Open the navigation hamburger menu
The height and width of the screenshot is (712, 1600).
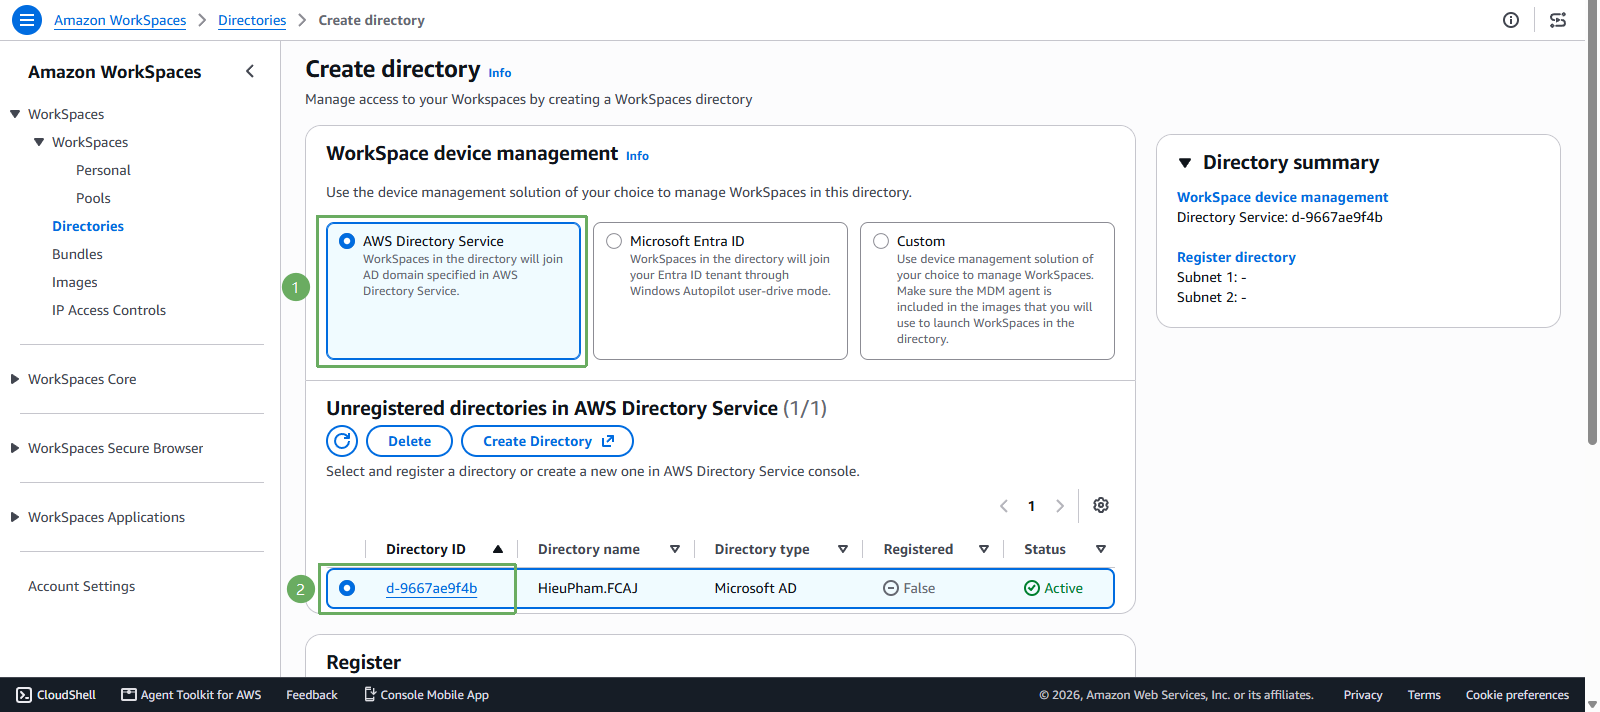(27, 19)
